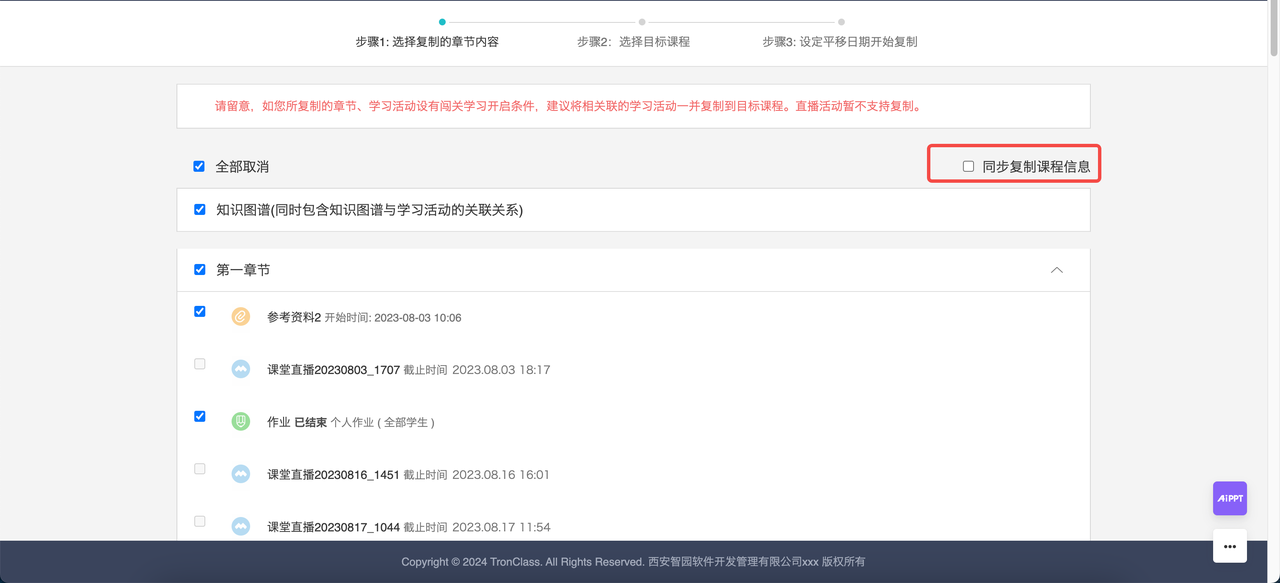Uncheck the 作业 activity checkbox
Viewport: 1280px width, 583px height.
click(199, 416)
